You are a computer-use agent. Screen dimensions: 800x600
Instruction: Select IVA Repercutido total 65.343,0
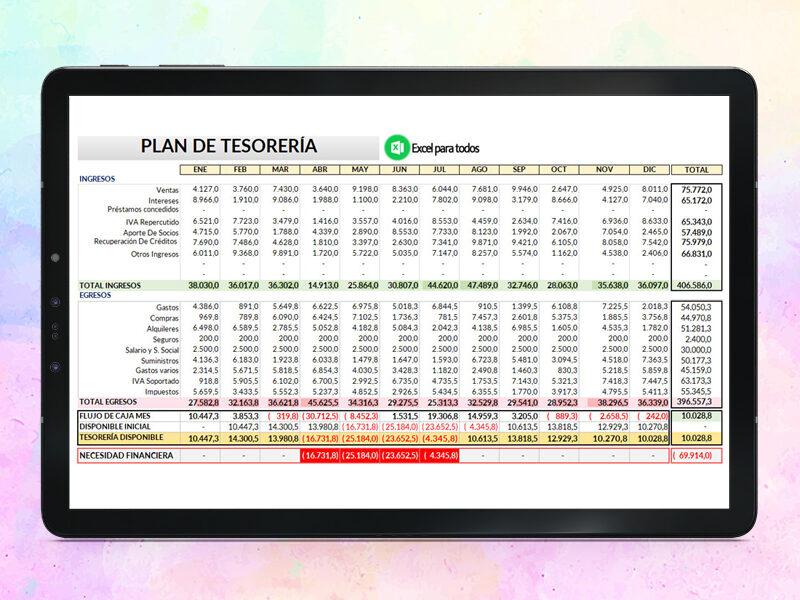[x=696, y=222]
